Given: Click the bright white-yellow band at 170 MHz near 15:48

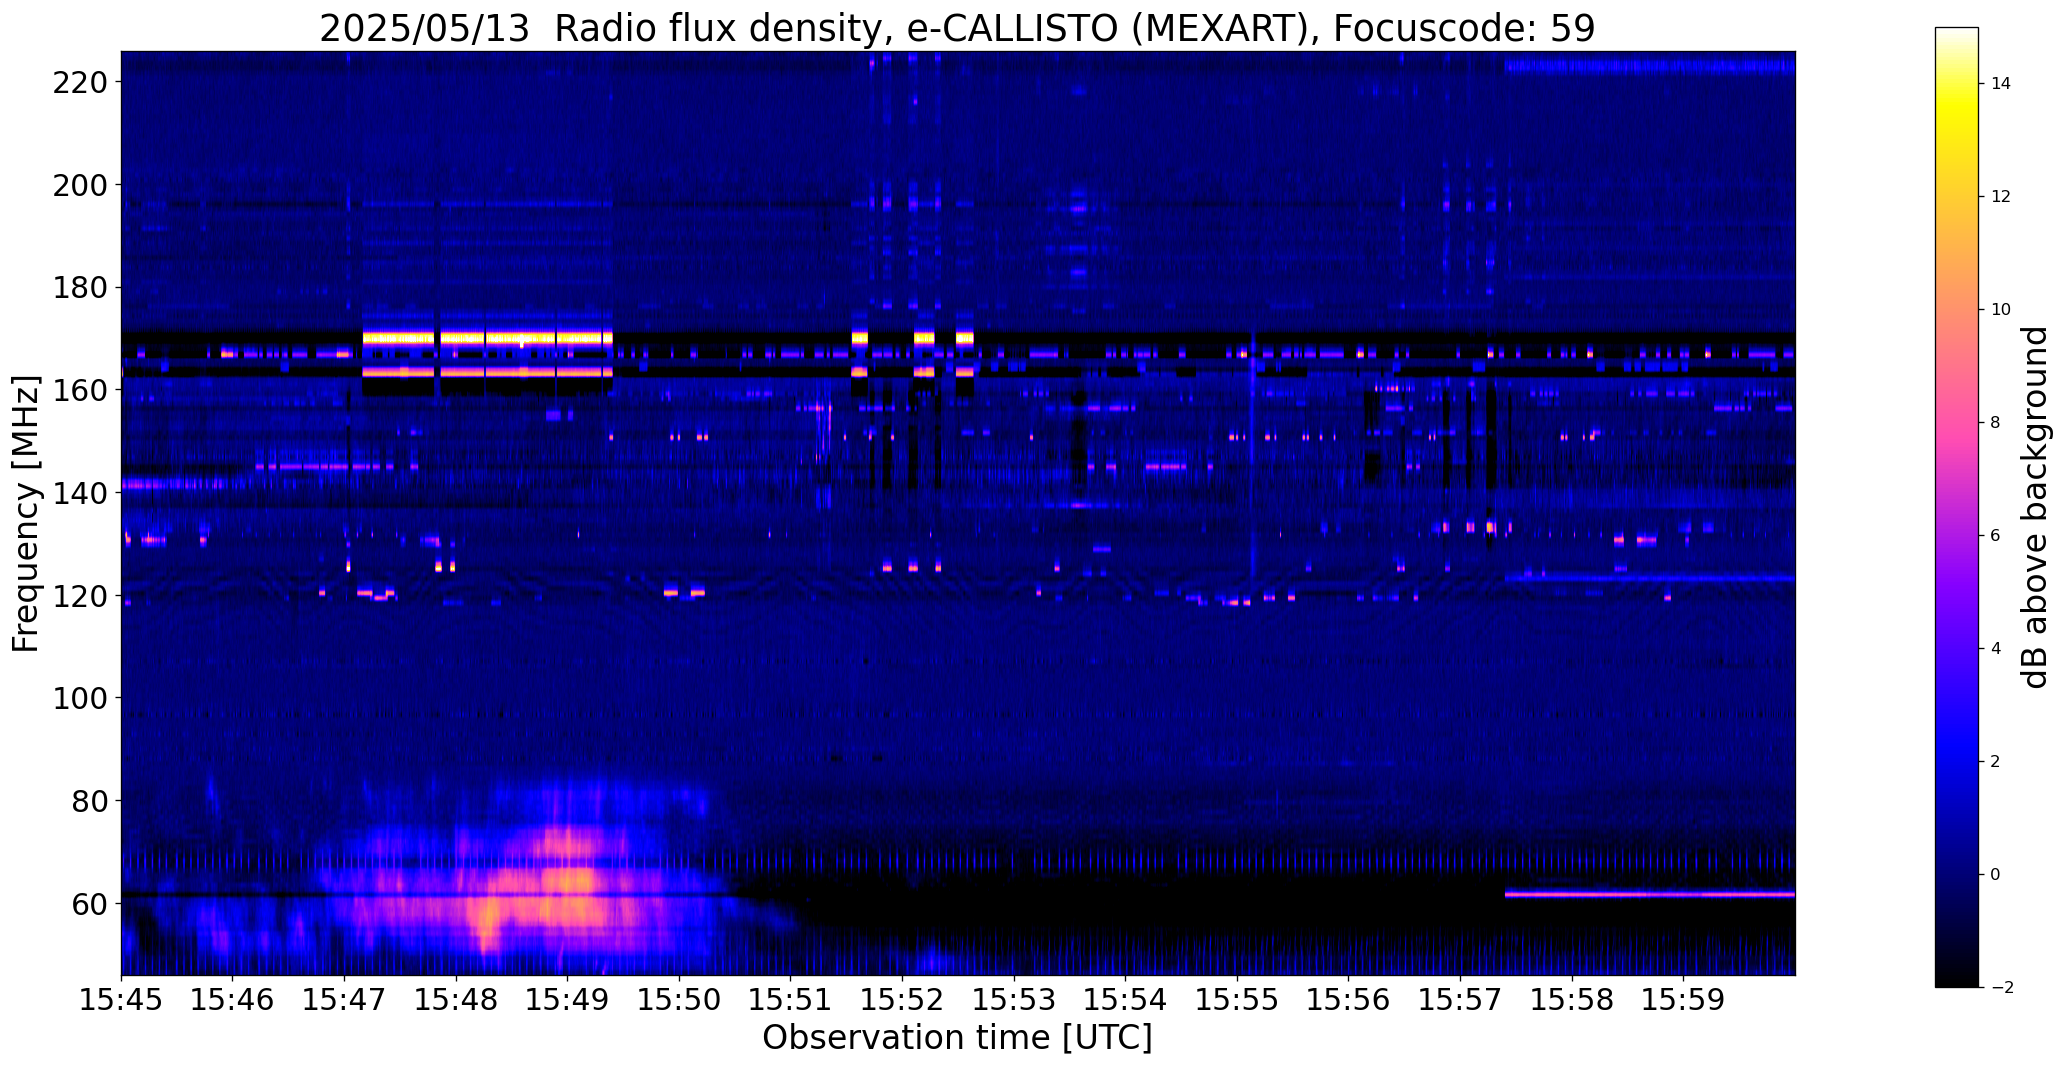Looking at the screenshot, I should (487, 338).
